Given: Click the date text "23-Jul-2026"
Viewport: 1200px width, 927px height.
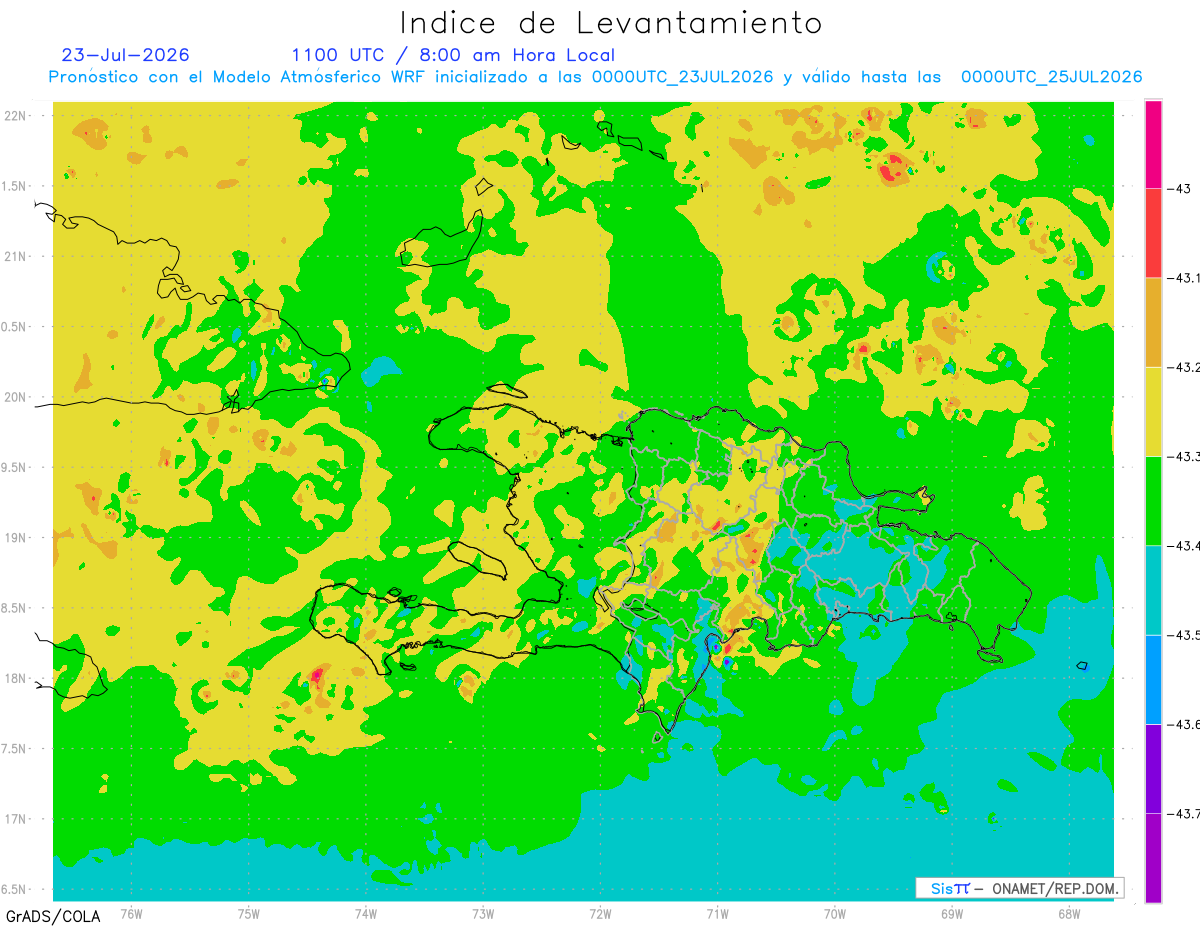Looking at the screenshot, I should [125, 55].
